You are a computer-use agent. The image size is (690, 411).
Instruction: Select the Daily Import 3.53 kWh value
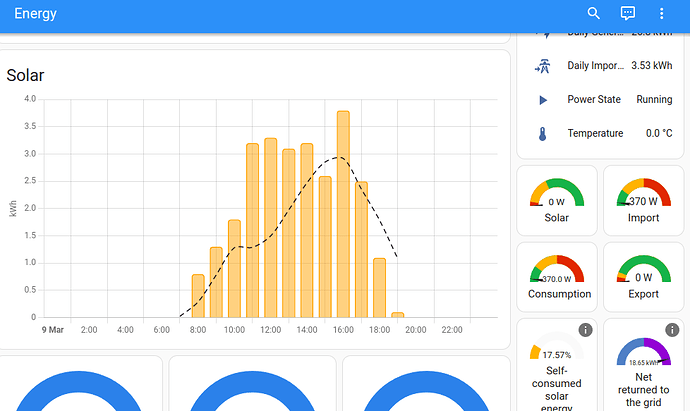[652, 66]
